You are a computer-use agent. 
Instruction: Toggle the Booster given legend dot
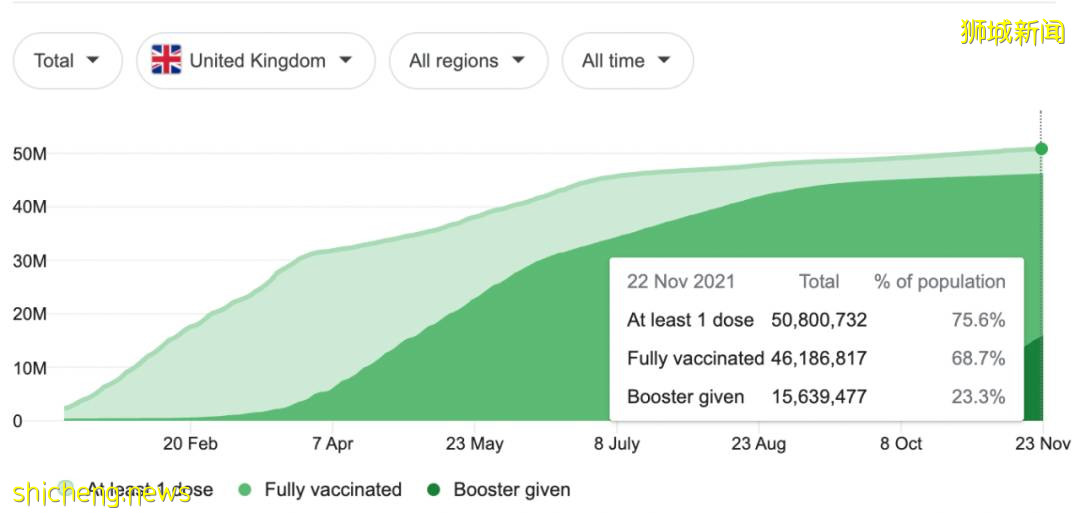(433, 490)
